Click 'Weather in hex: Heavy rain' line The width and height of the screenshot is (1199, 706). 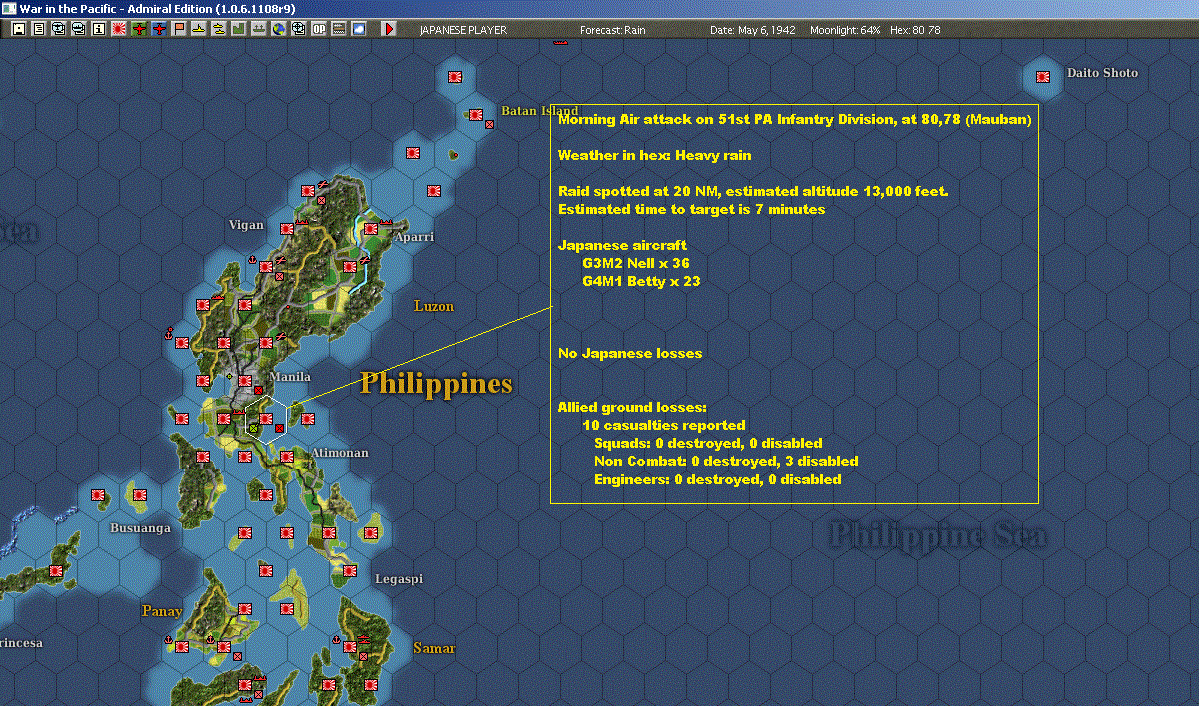[655, 155]
